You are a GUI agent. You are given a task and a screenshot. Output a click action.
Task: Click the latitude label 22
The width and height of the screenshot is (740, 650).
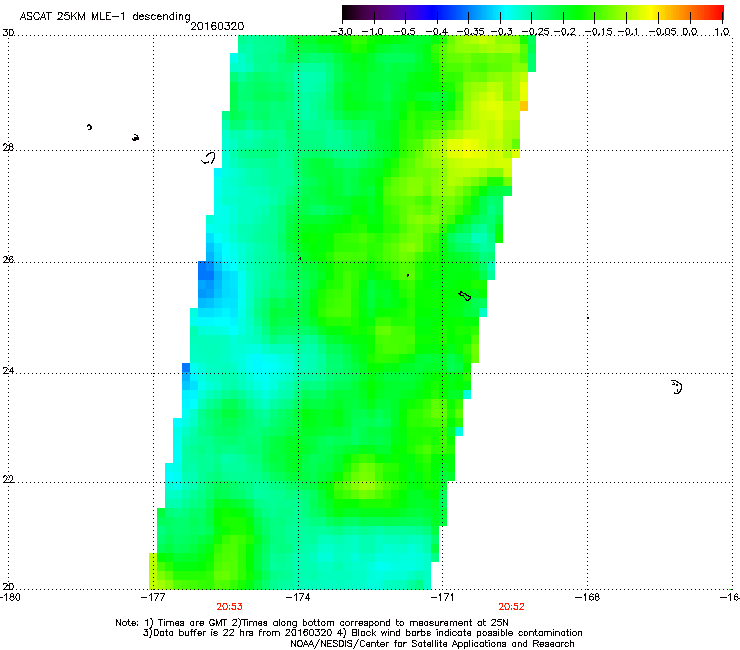click(8, 480)
